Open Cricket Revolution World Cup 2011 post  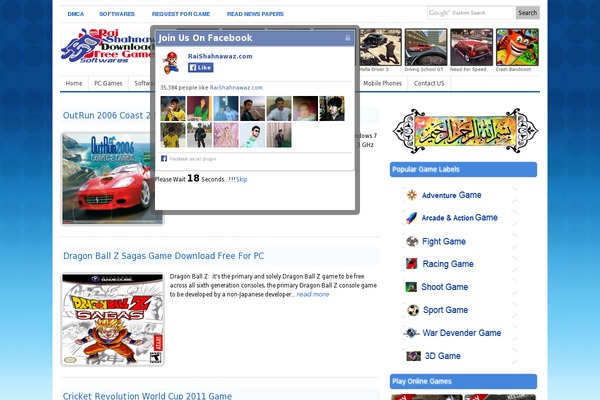click(x=147, y=396)
